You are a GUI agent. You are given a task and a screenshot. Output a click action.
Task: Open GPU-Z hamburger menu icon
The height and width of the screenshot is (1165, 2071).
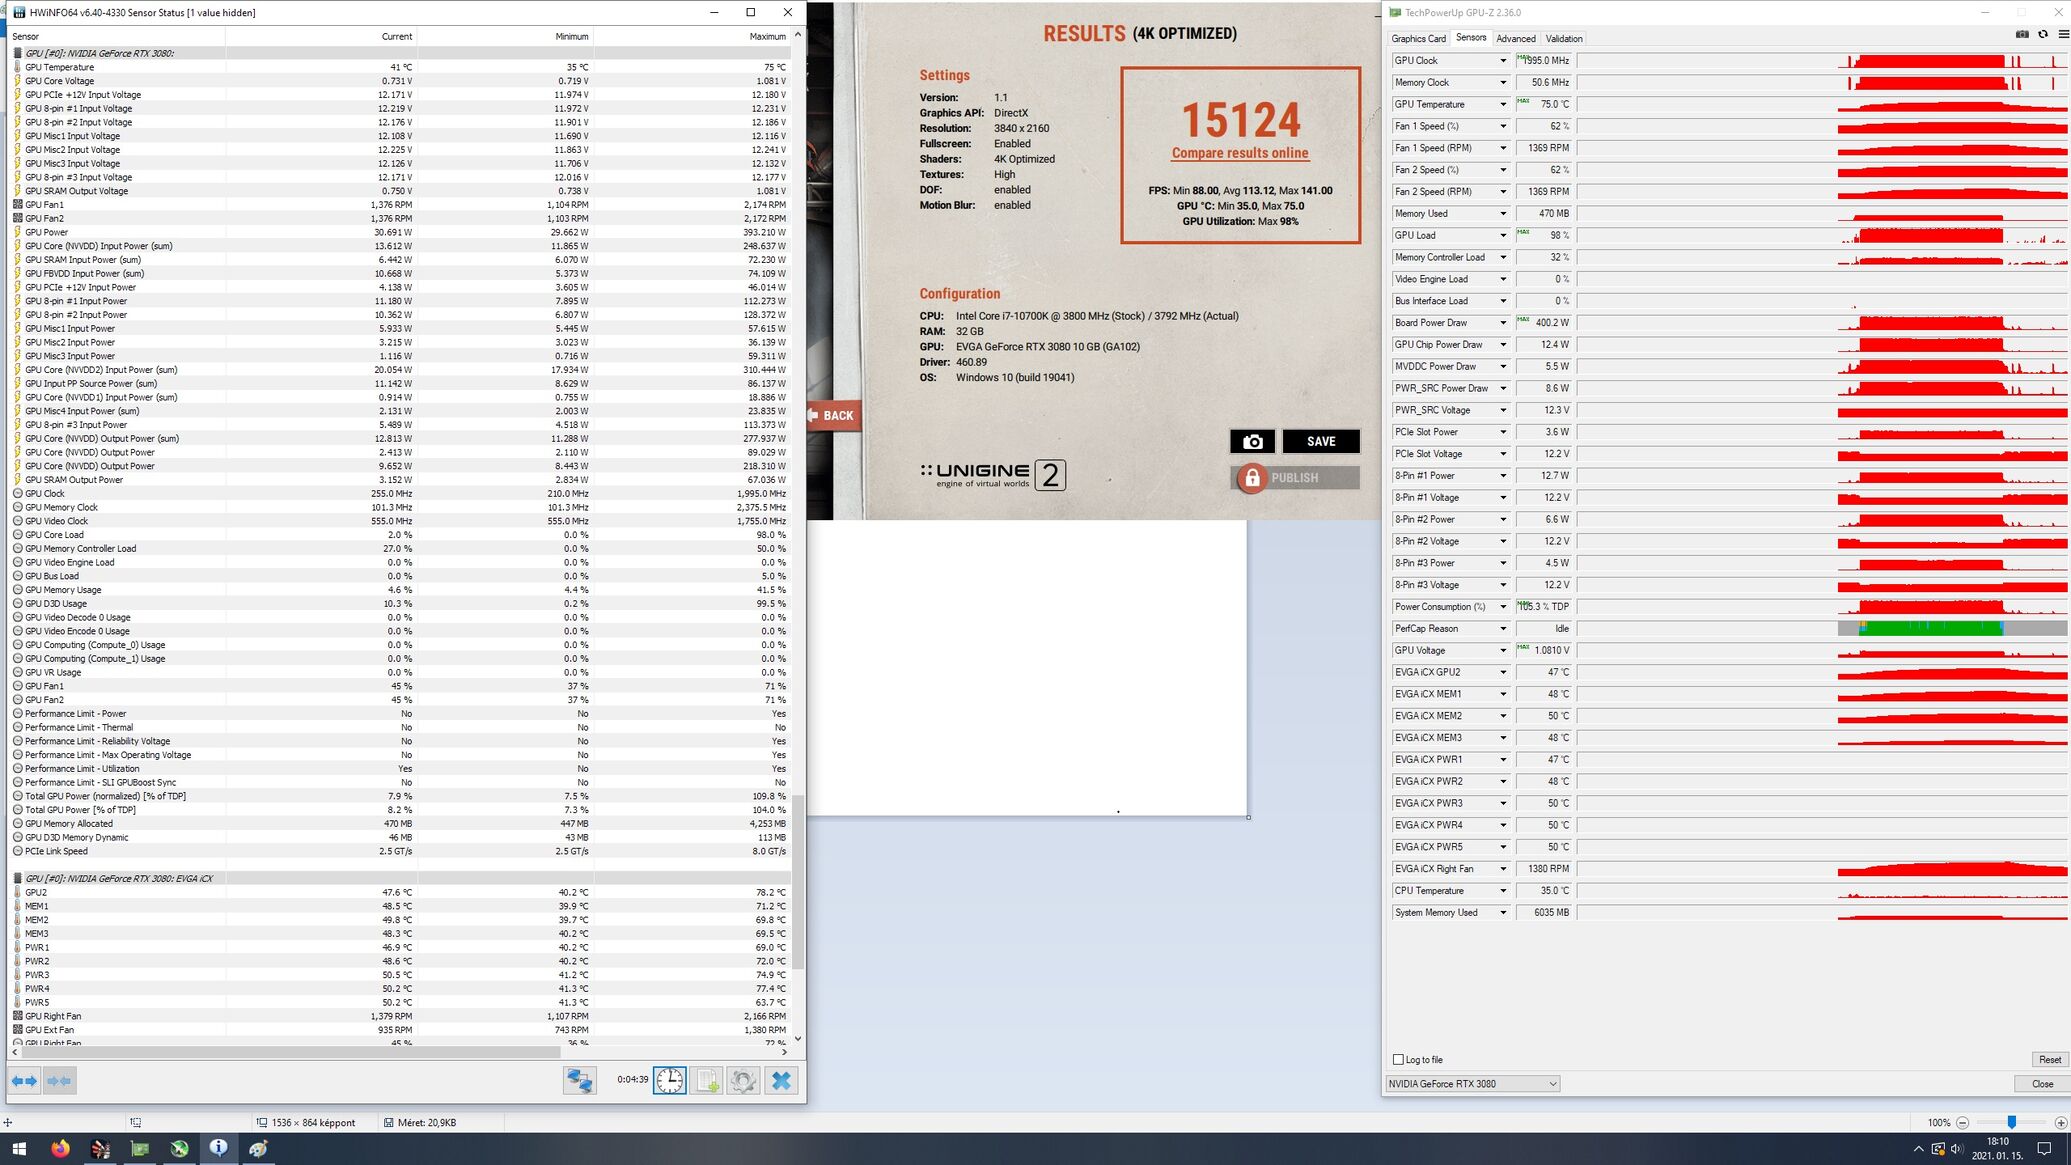[x=2063, y=34]
